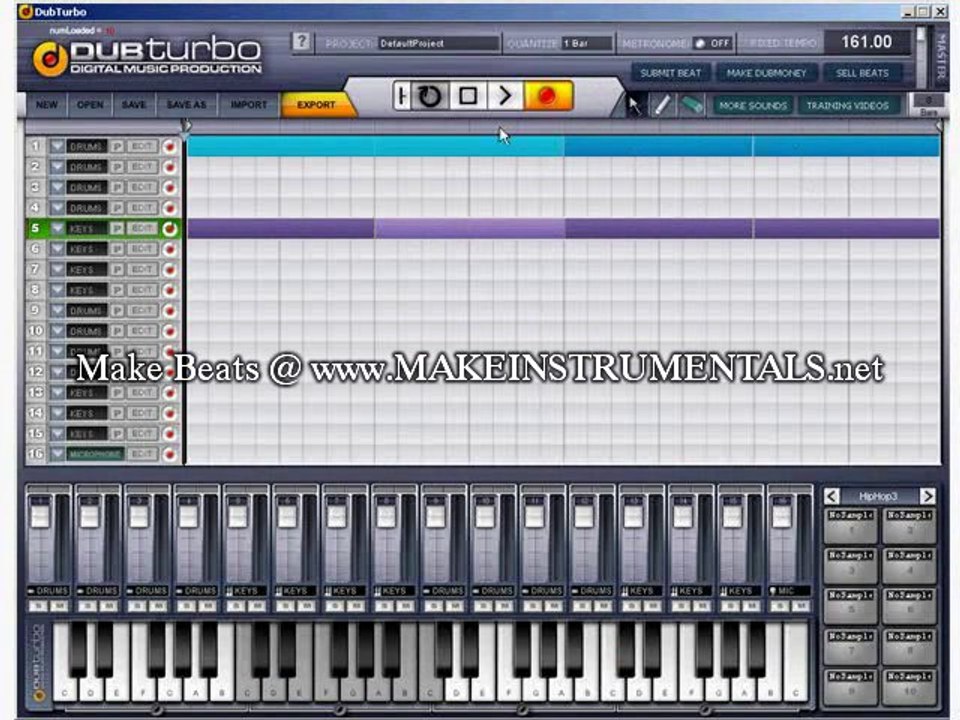960x720 pixels.
Task: Expand track 13 KEYS dropdown arrow
Action: [x=57, y=392]
